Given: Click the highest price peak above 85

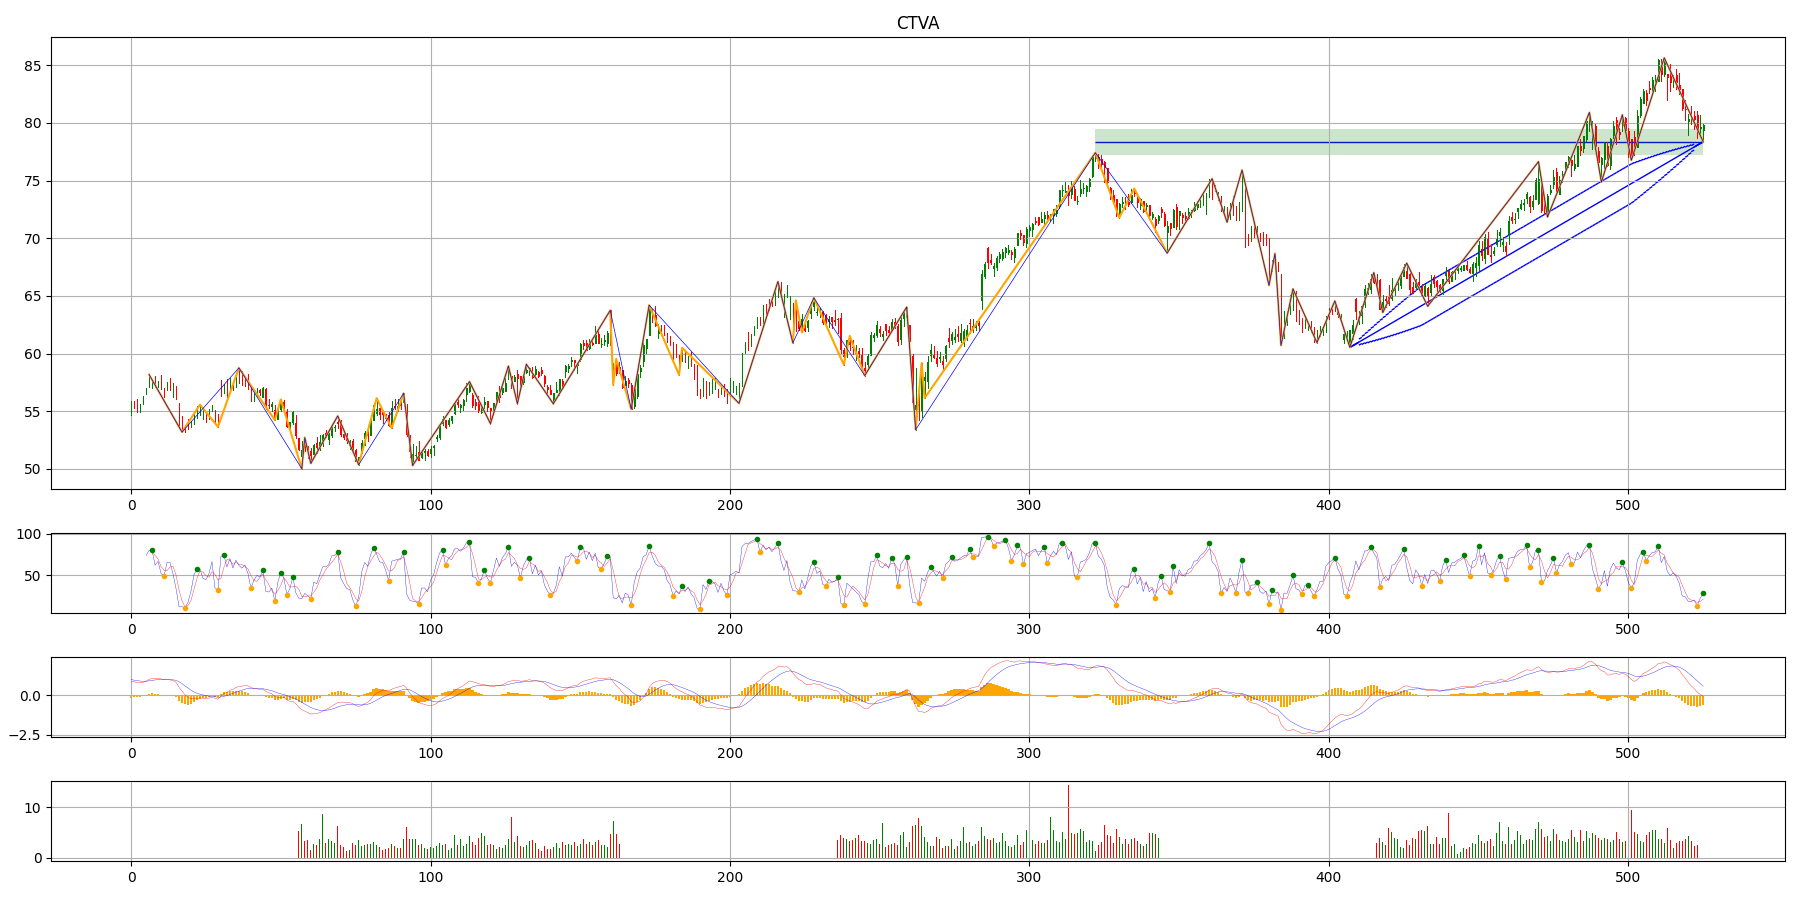Looking at the screenshot, I should click(x=1662, y=59).
